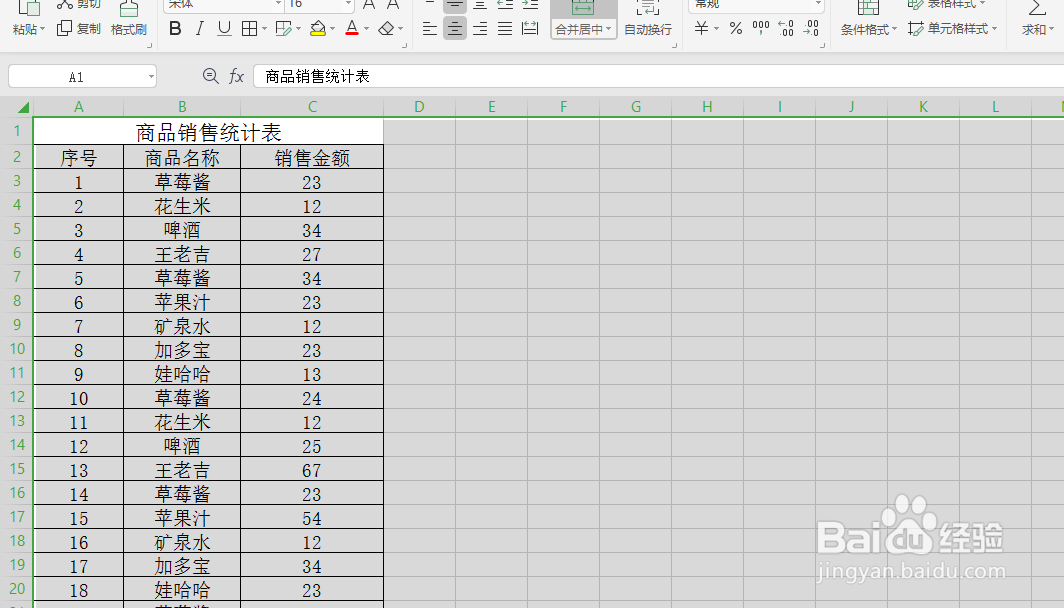Open the insert function fx button
Image resolution: width=1064 pixels, height=608 pixels.
(x=236, y=76)
